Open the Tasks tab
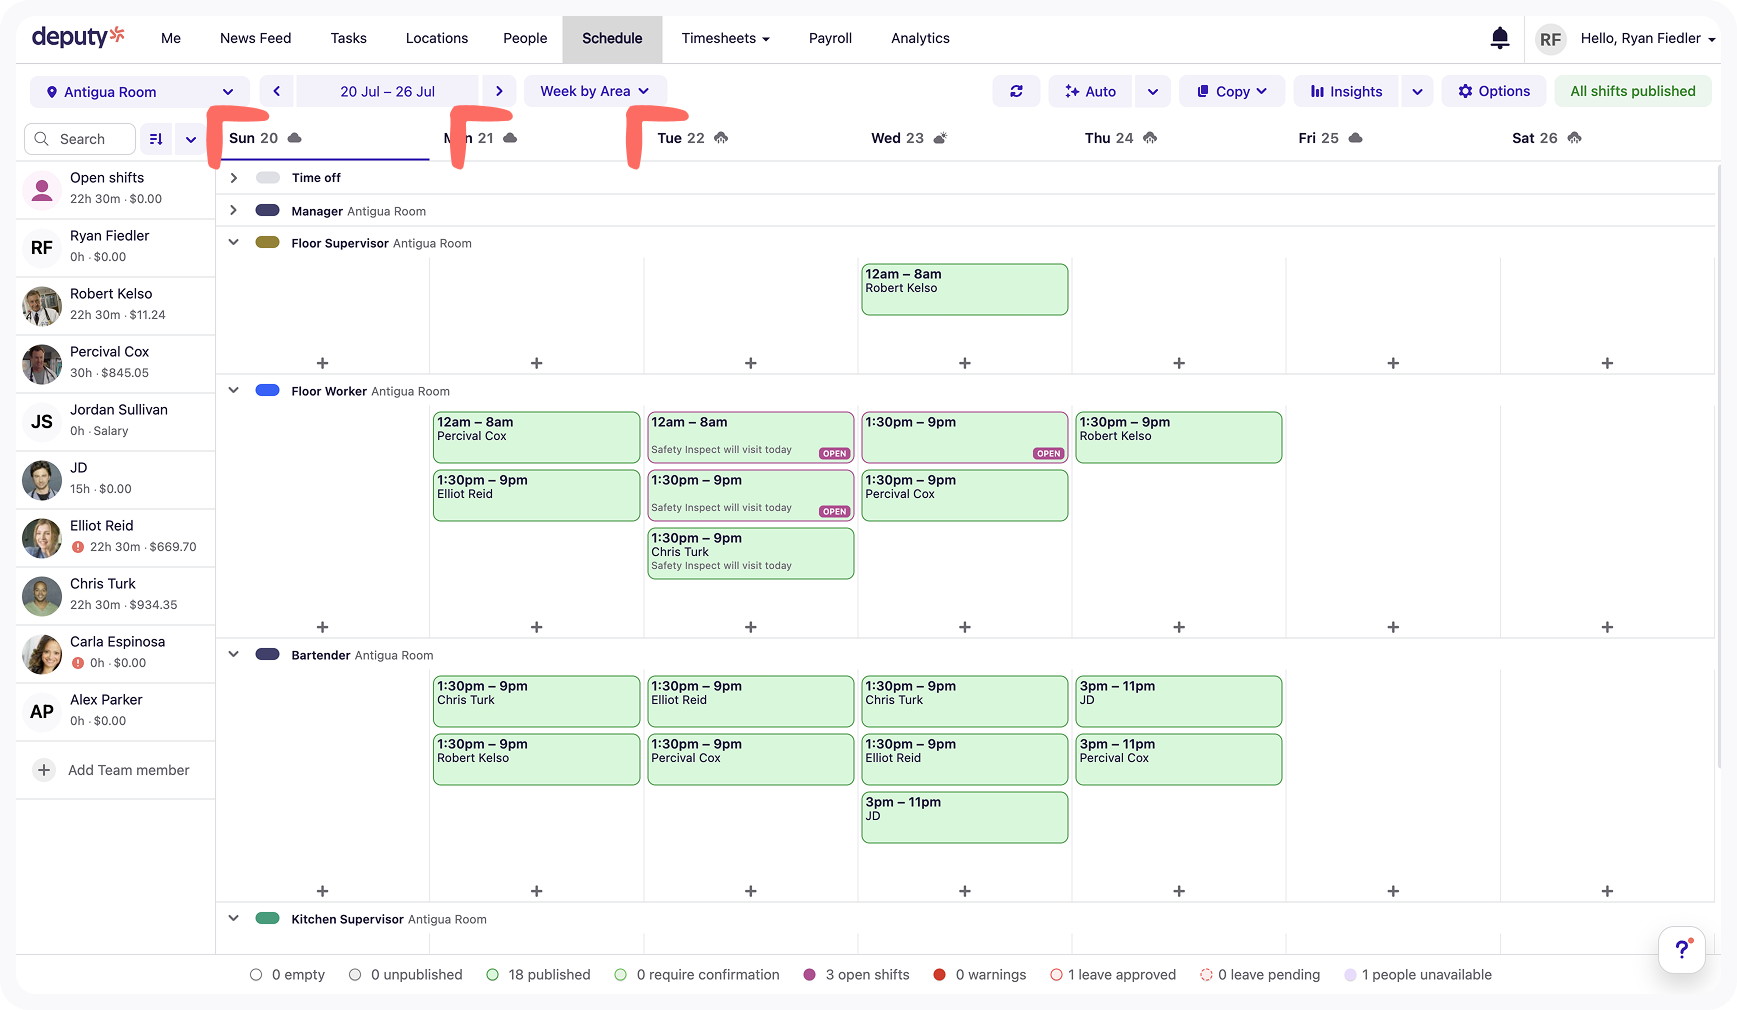Screen dimensions: 1737x1010 coord(348,39)
